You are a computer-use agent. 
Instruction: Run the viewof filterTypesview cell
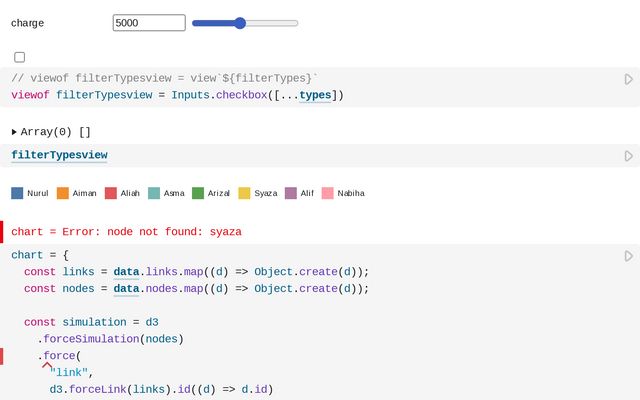tap(628, 79)
